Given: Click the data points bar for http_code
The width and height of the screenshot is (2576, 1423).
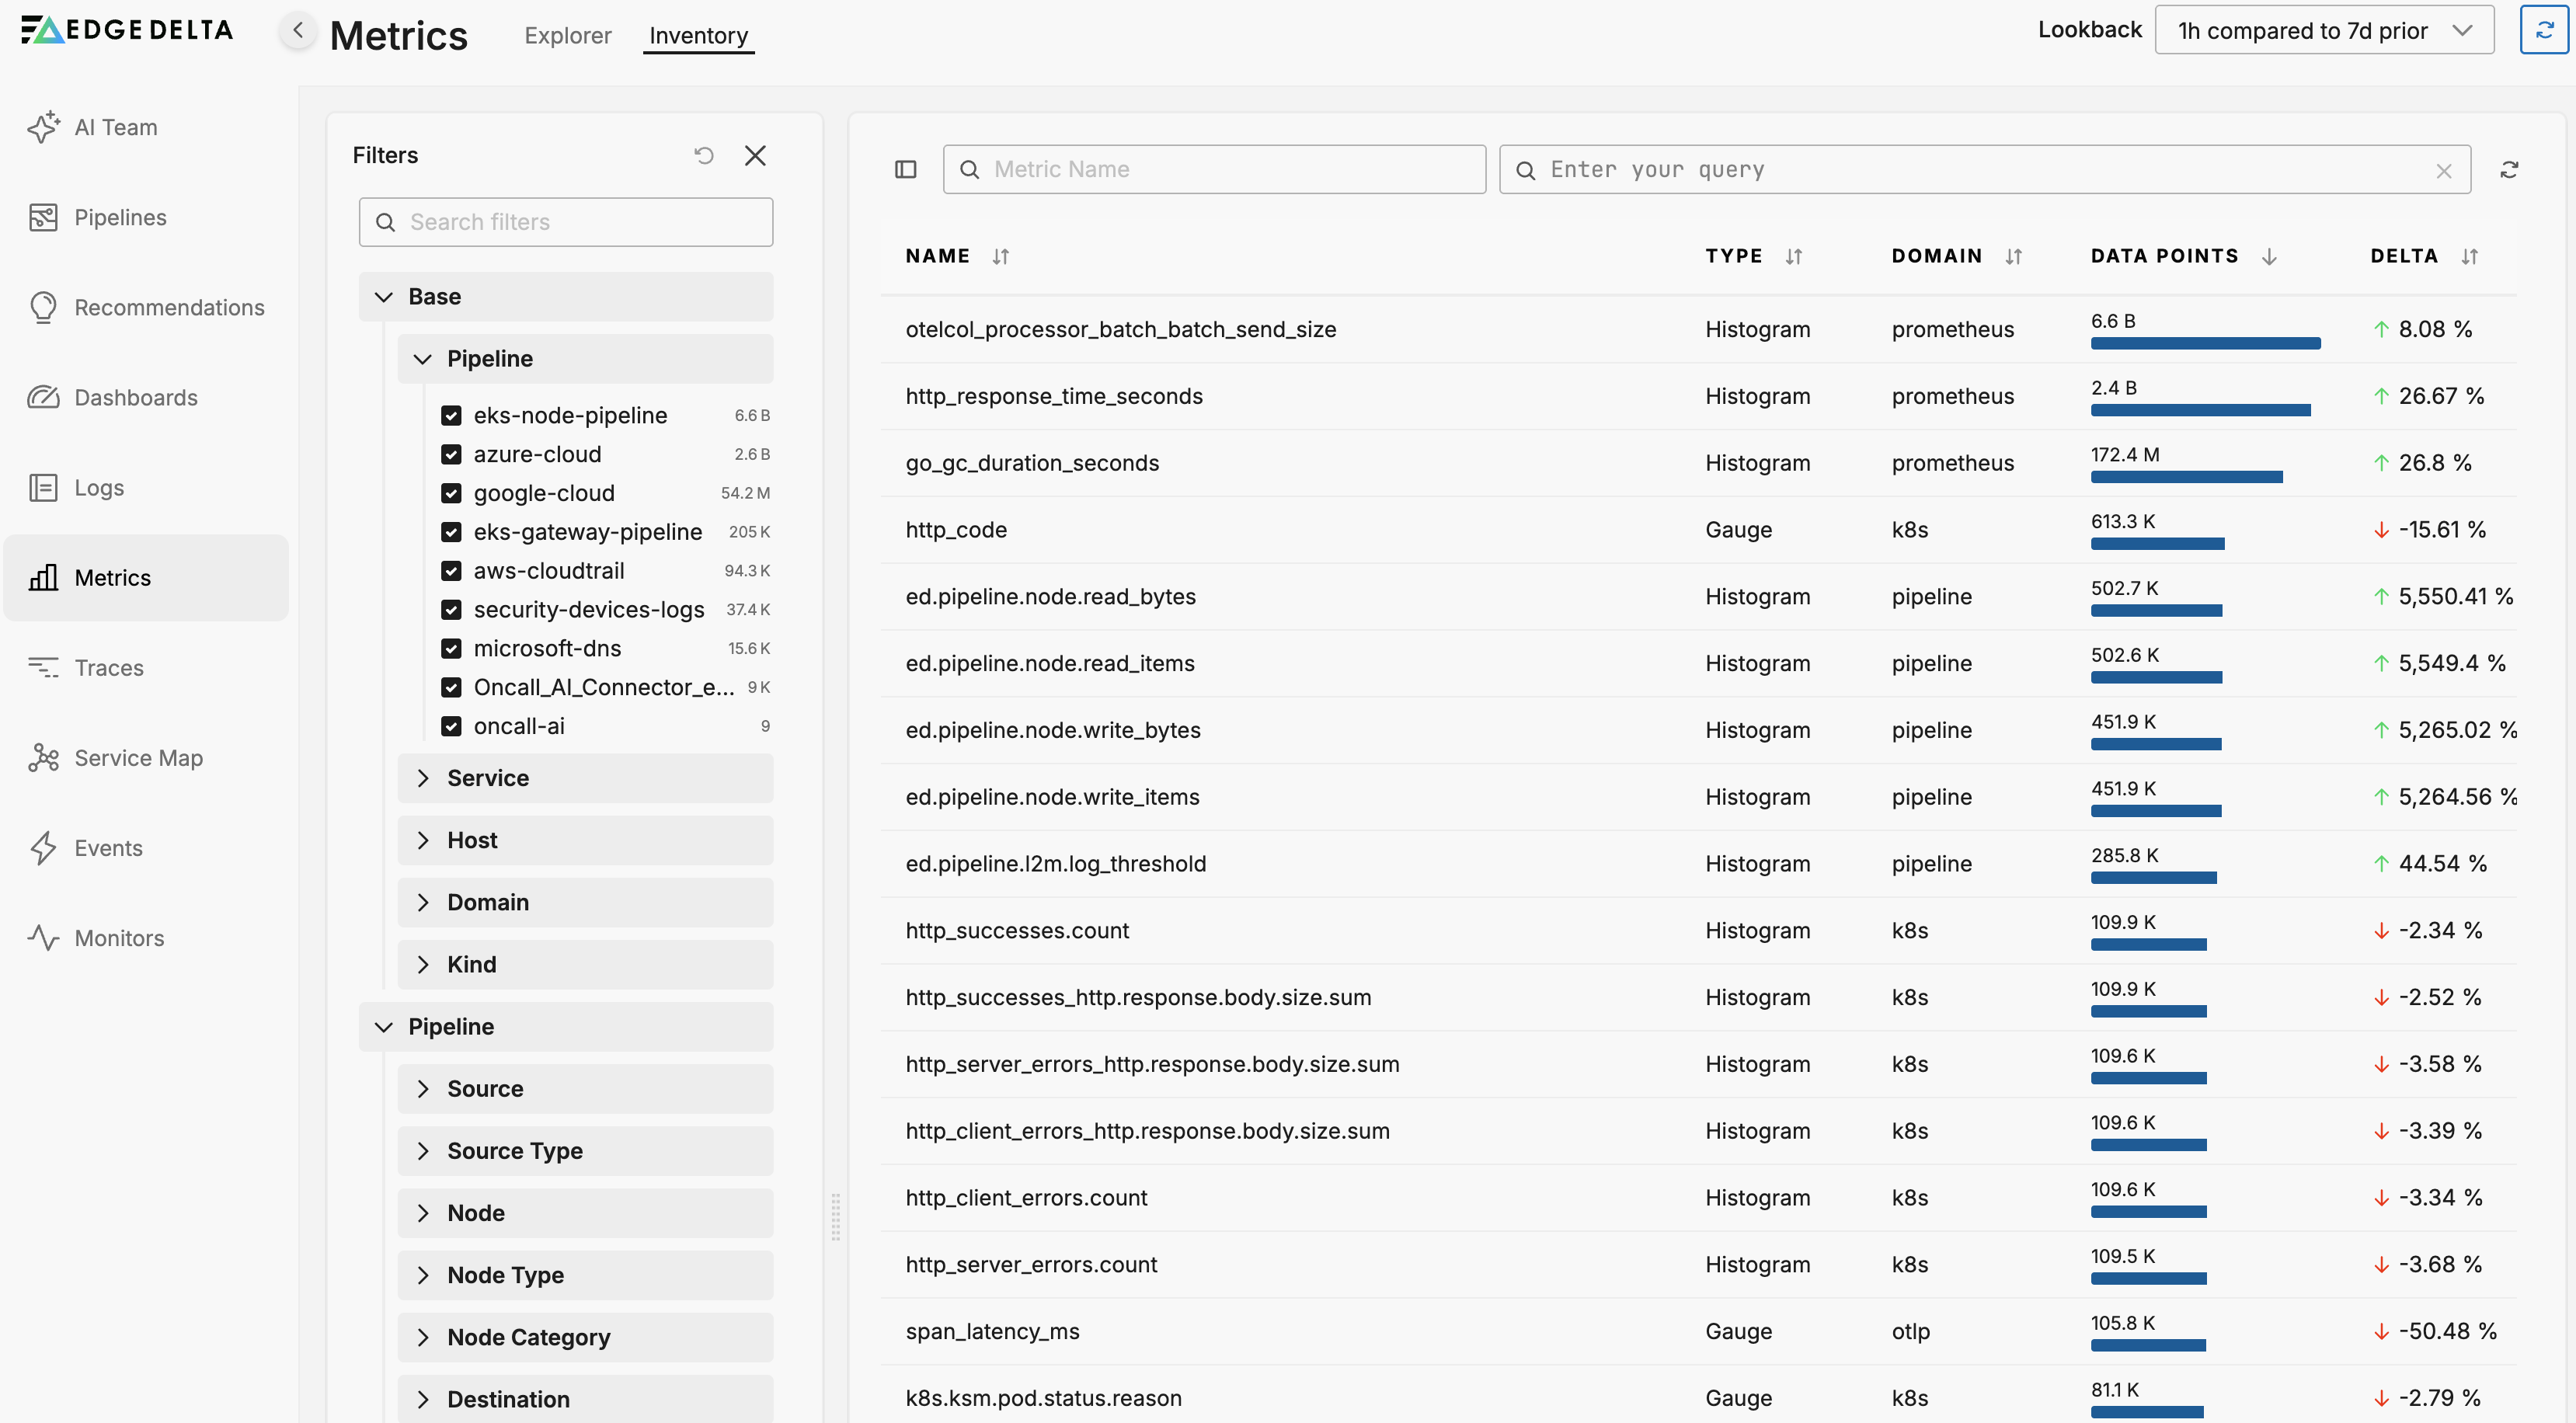Looking at the screenshot, I should point(2157,544).
